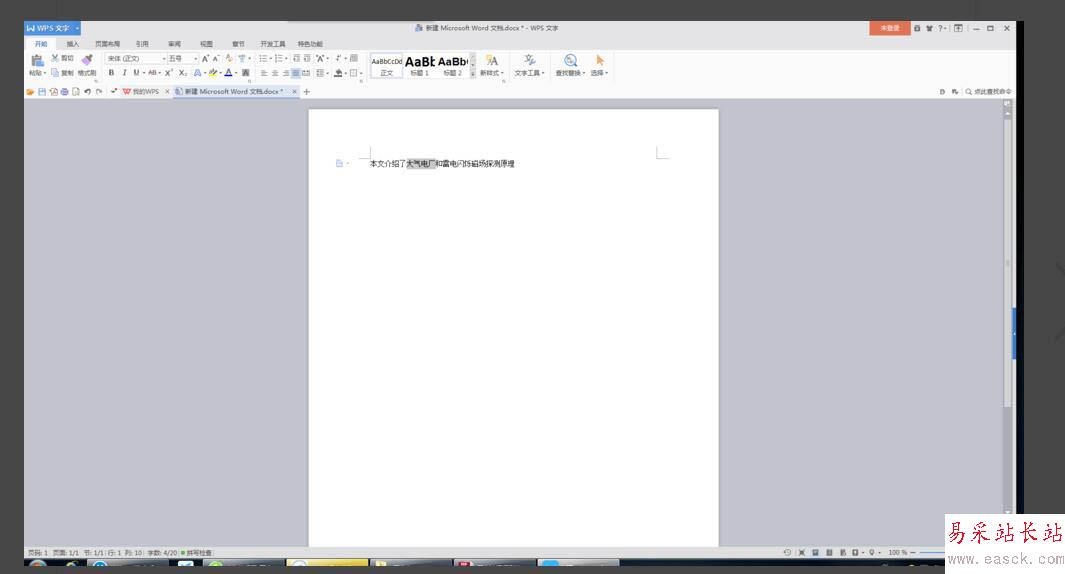Open the font size combo box
Screen dimensions: 1065x574
pos(183,58)
